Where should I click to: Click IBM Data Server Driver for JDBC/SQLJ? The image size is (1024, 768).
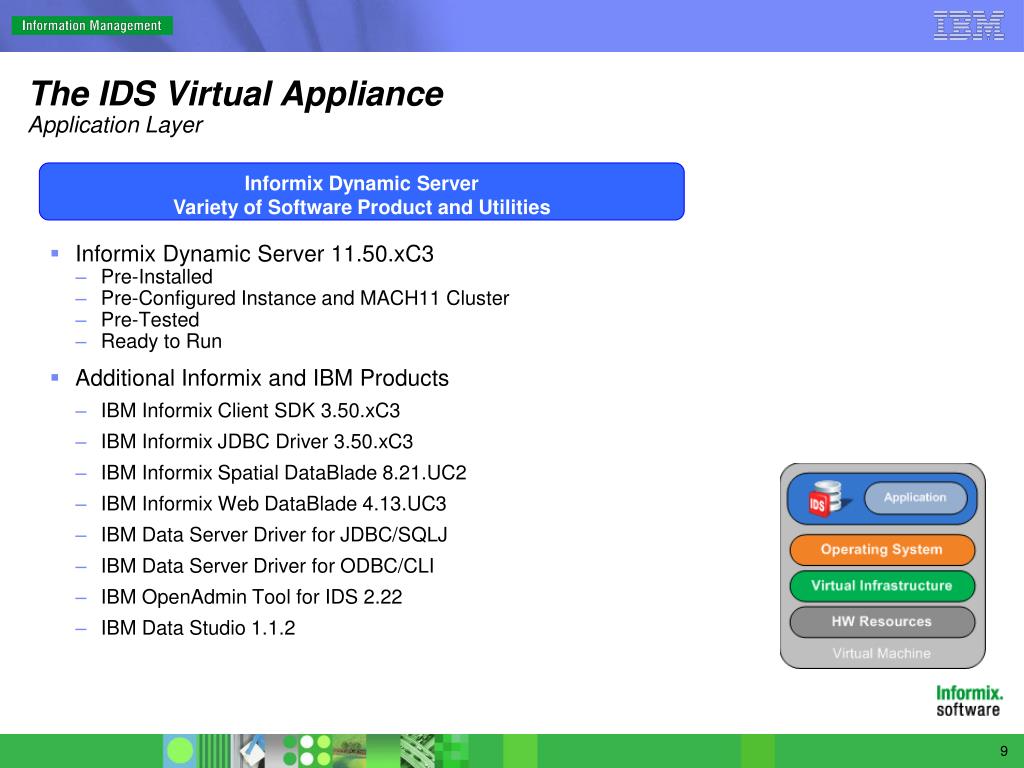tap(274, 535)
